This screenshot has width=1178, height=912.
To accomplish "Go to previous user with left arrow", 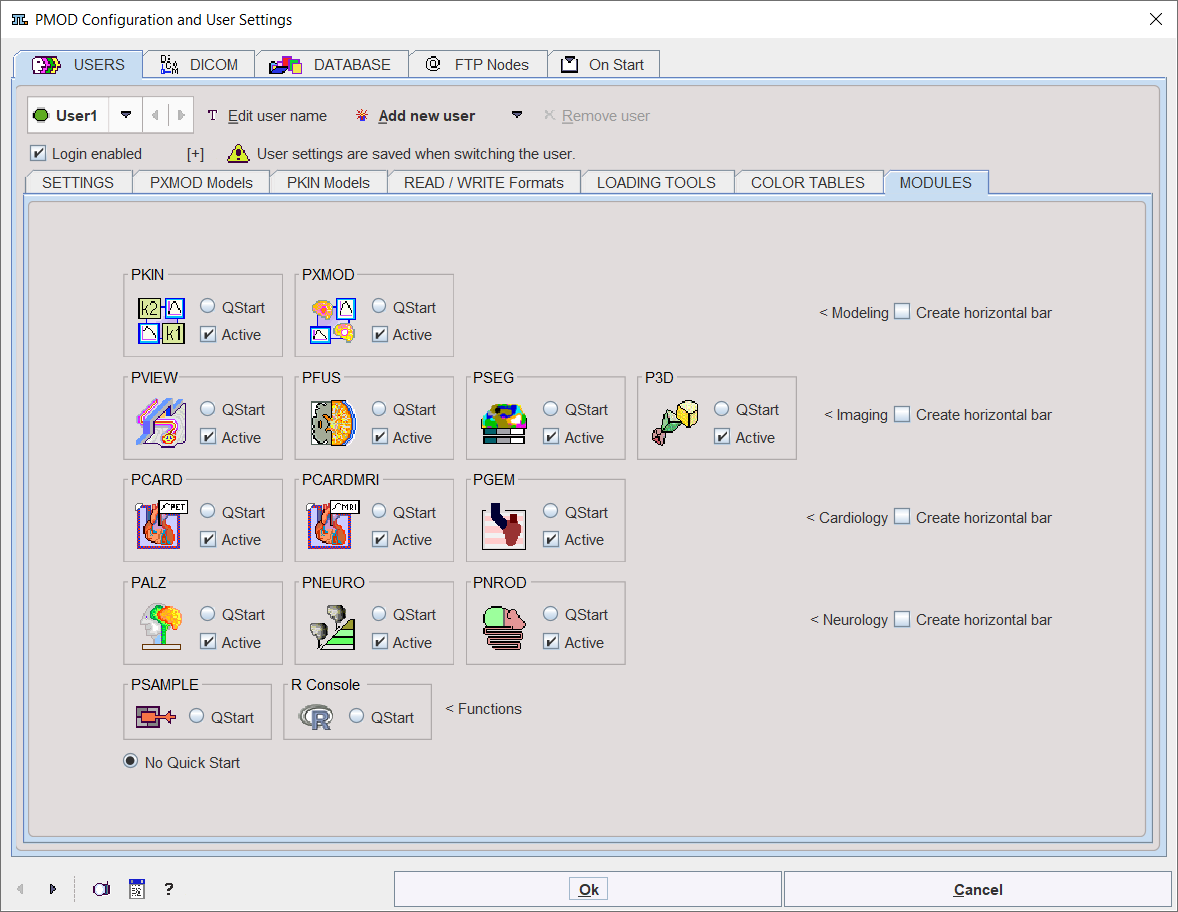I will tap(156, 115).
